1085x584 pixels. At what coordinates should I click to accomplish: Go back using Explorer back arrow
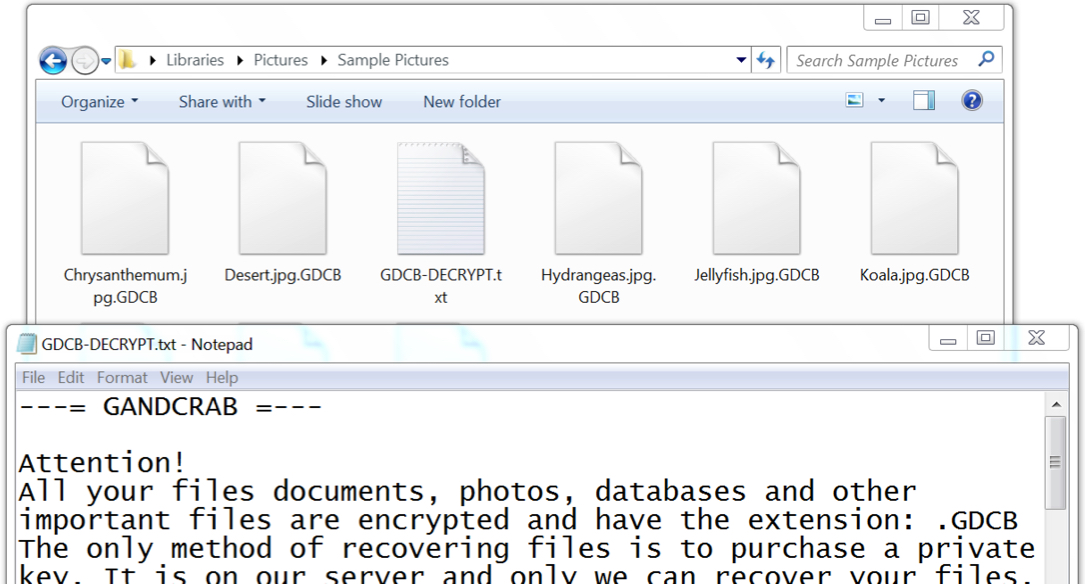pyautogui.click(x=53, y=61)
